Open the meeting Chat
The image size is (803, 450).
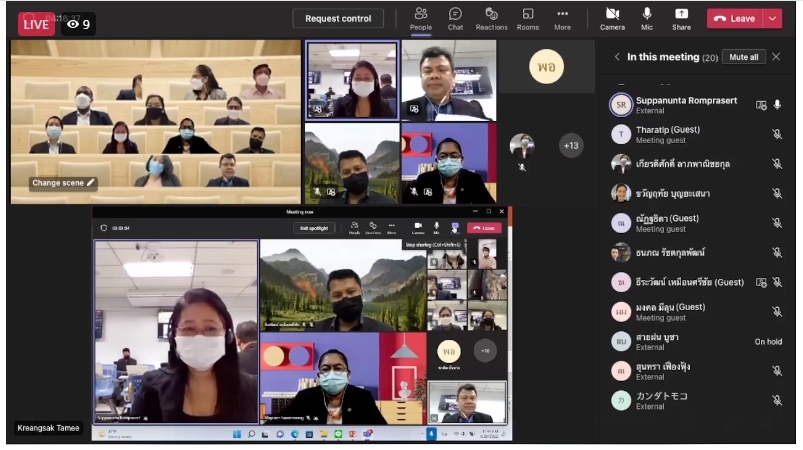click(455, 17)
